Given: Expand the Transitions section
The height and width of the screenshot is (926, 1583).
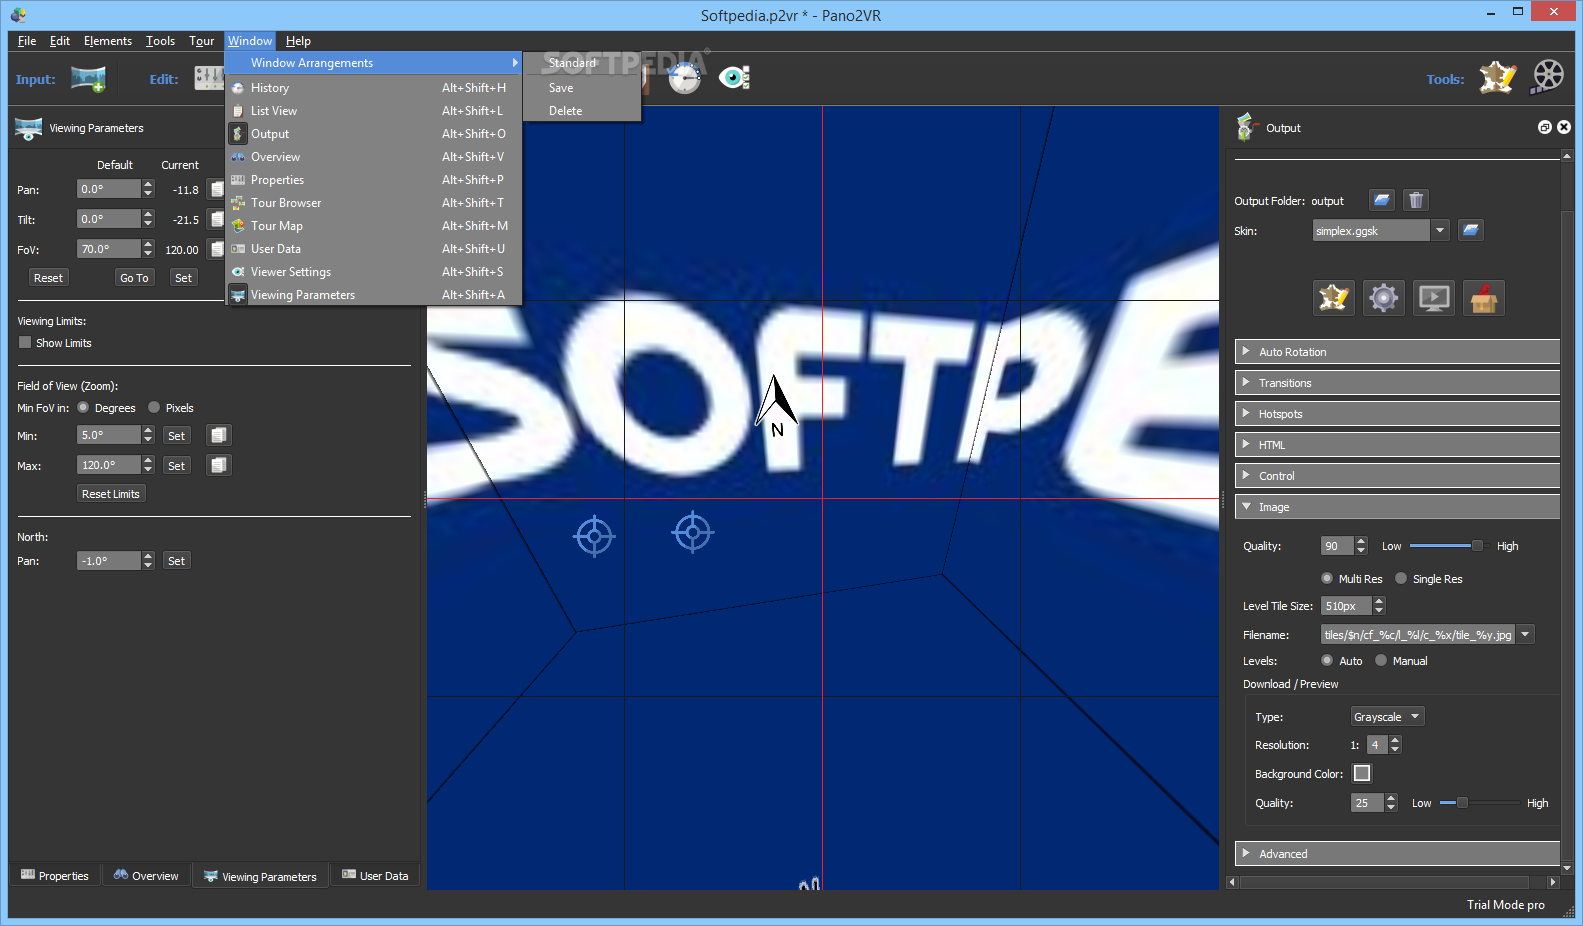Looking at the screenshot, I should pos(1397,383).
